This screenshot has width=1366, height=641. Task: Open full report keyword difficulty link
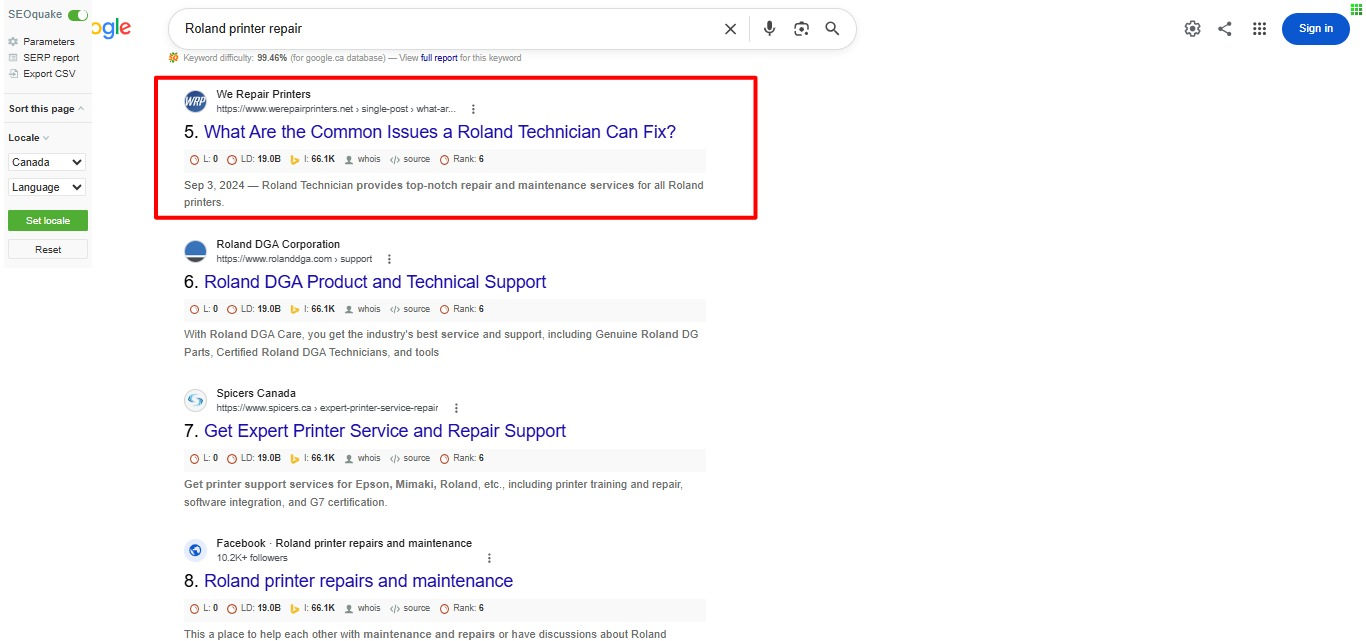tap(439, 58)
